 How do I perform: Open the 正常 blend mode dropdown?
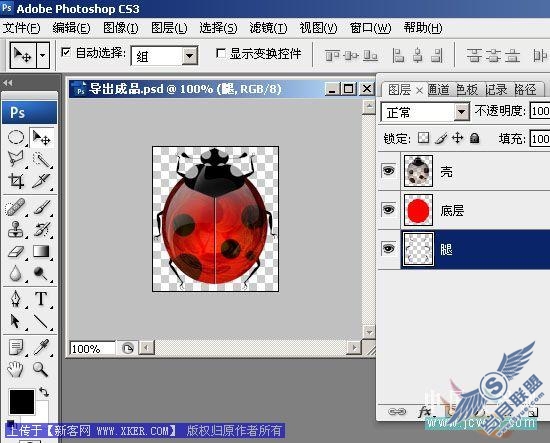coord(462,112)
